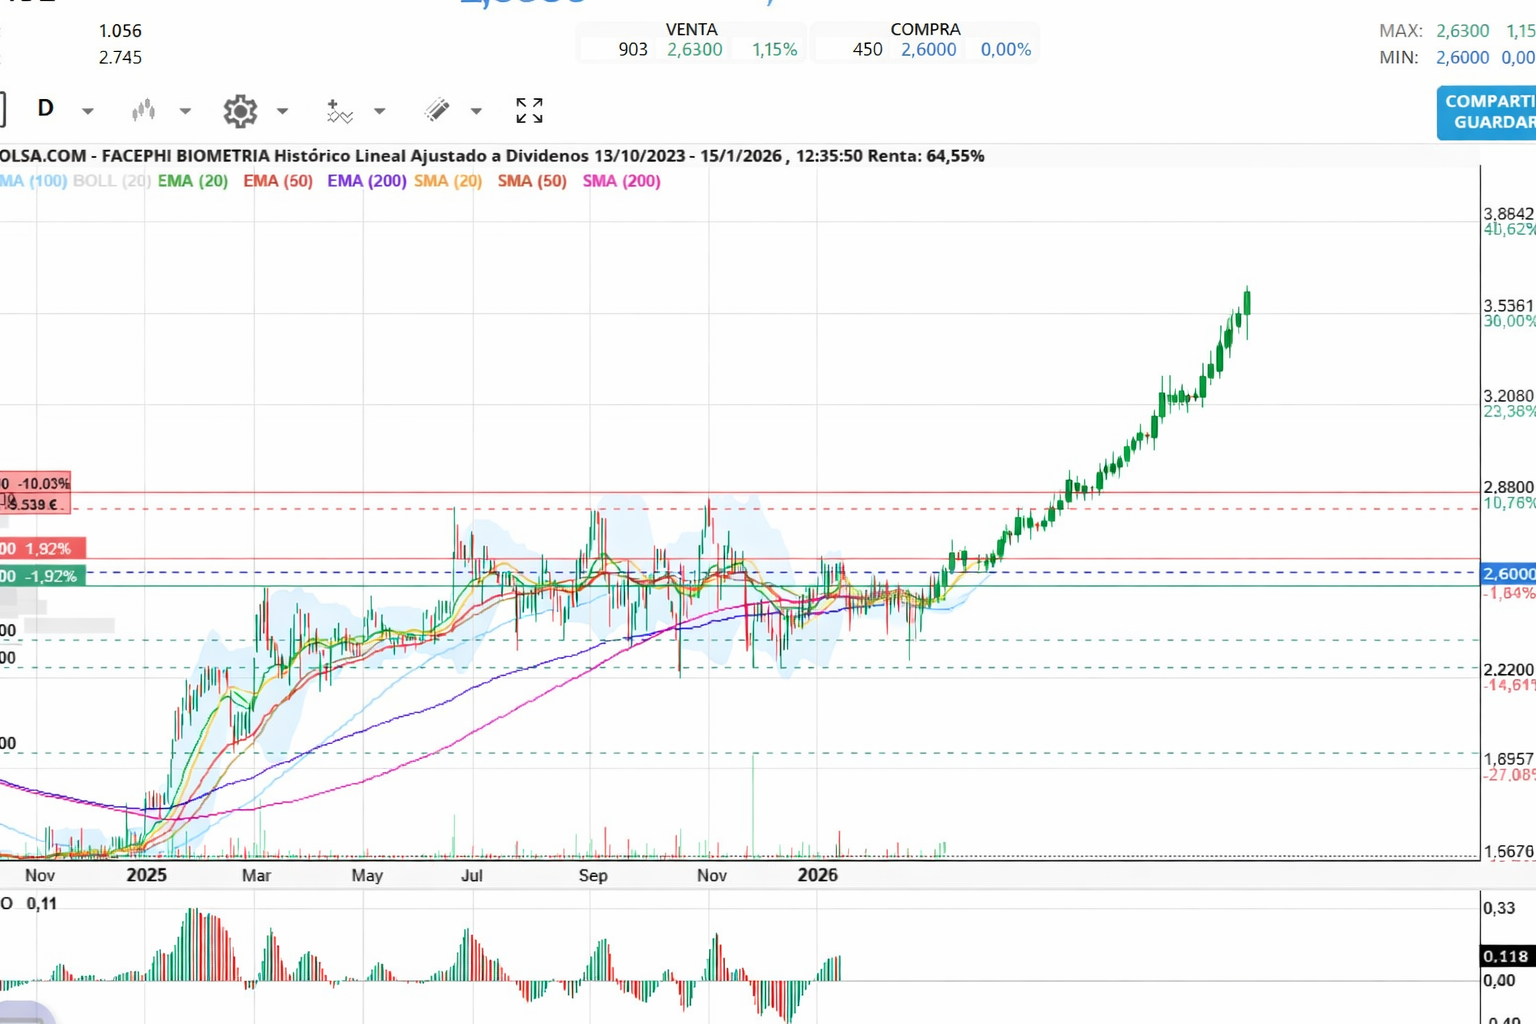The image size is (1536, 1024).
Task: Expand the indicators dropdown arrow
Action: (379, 111)
